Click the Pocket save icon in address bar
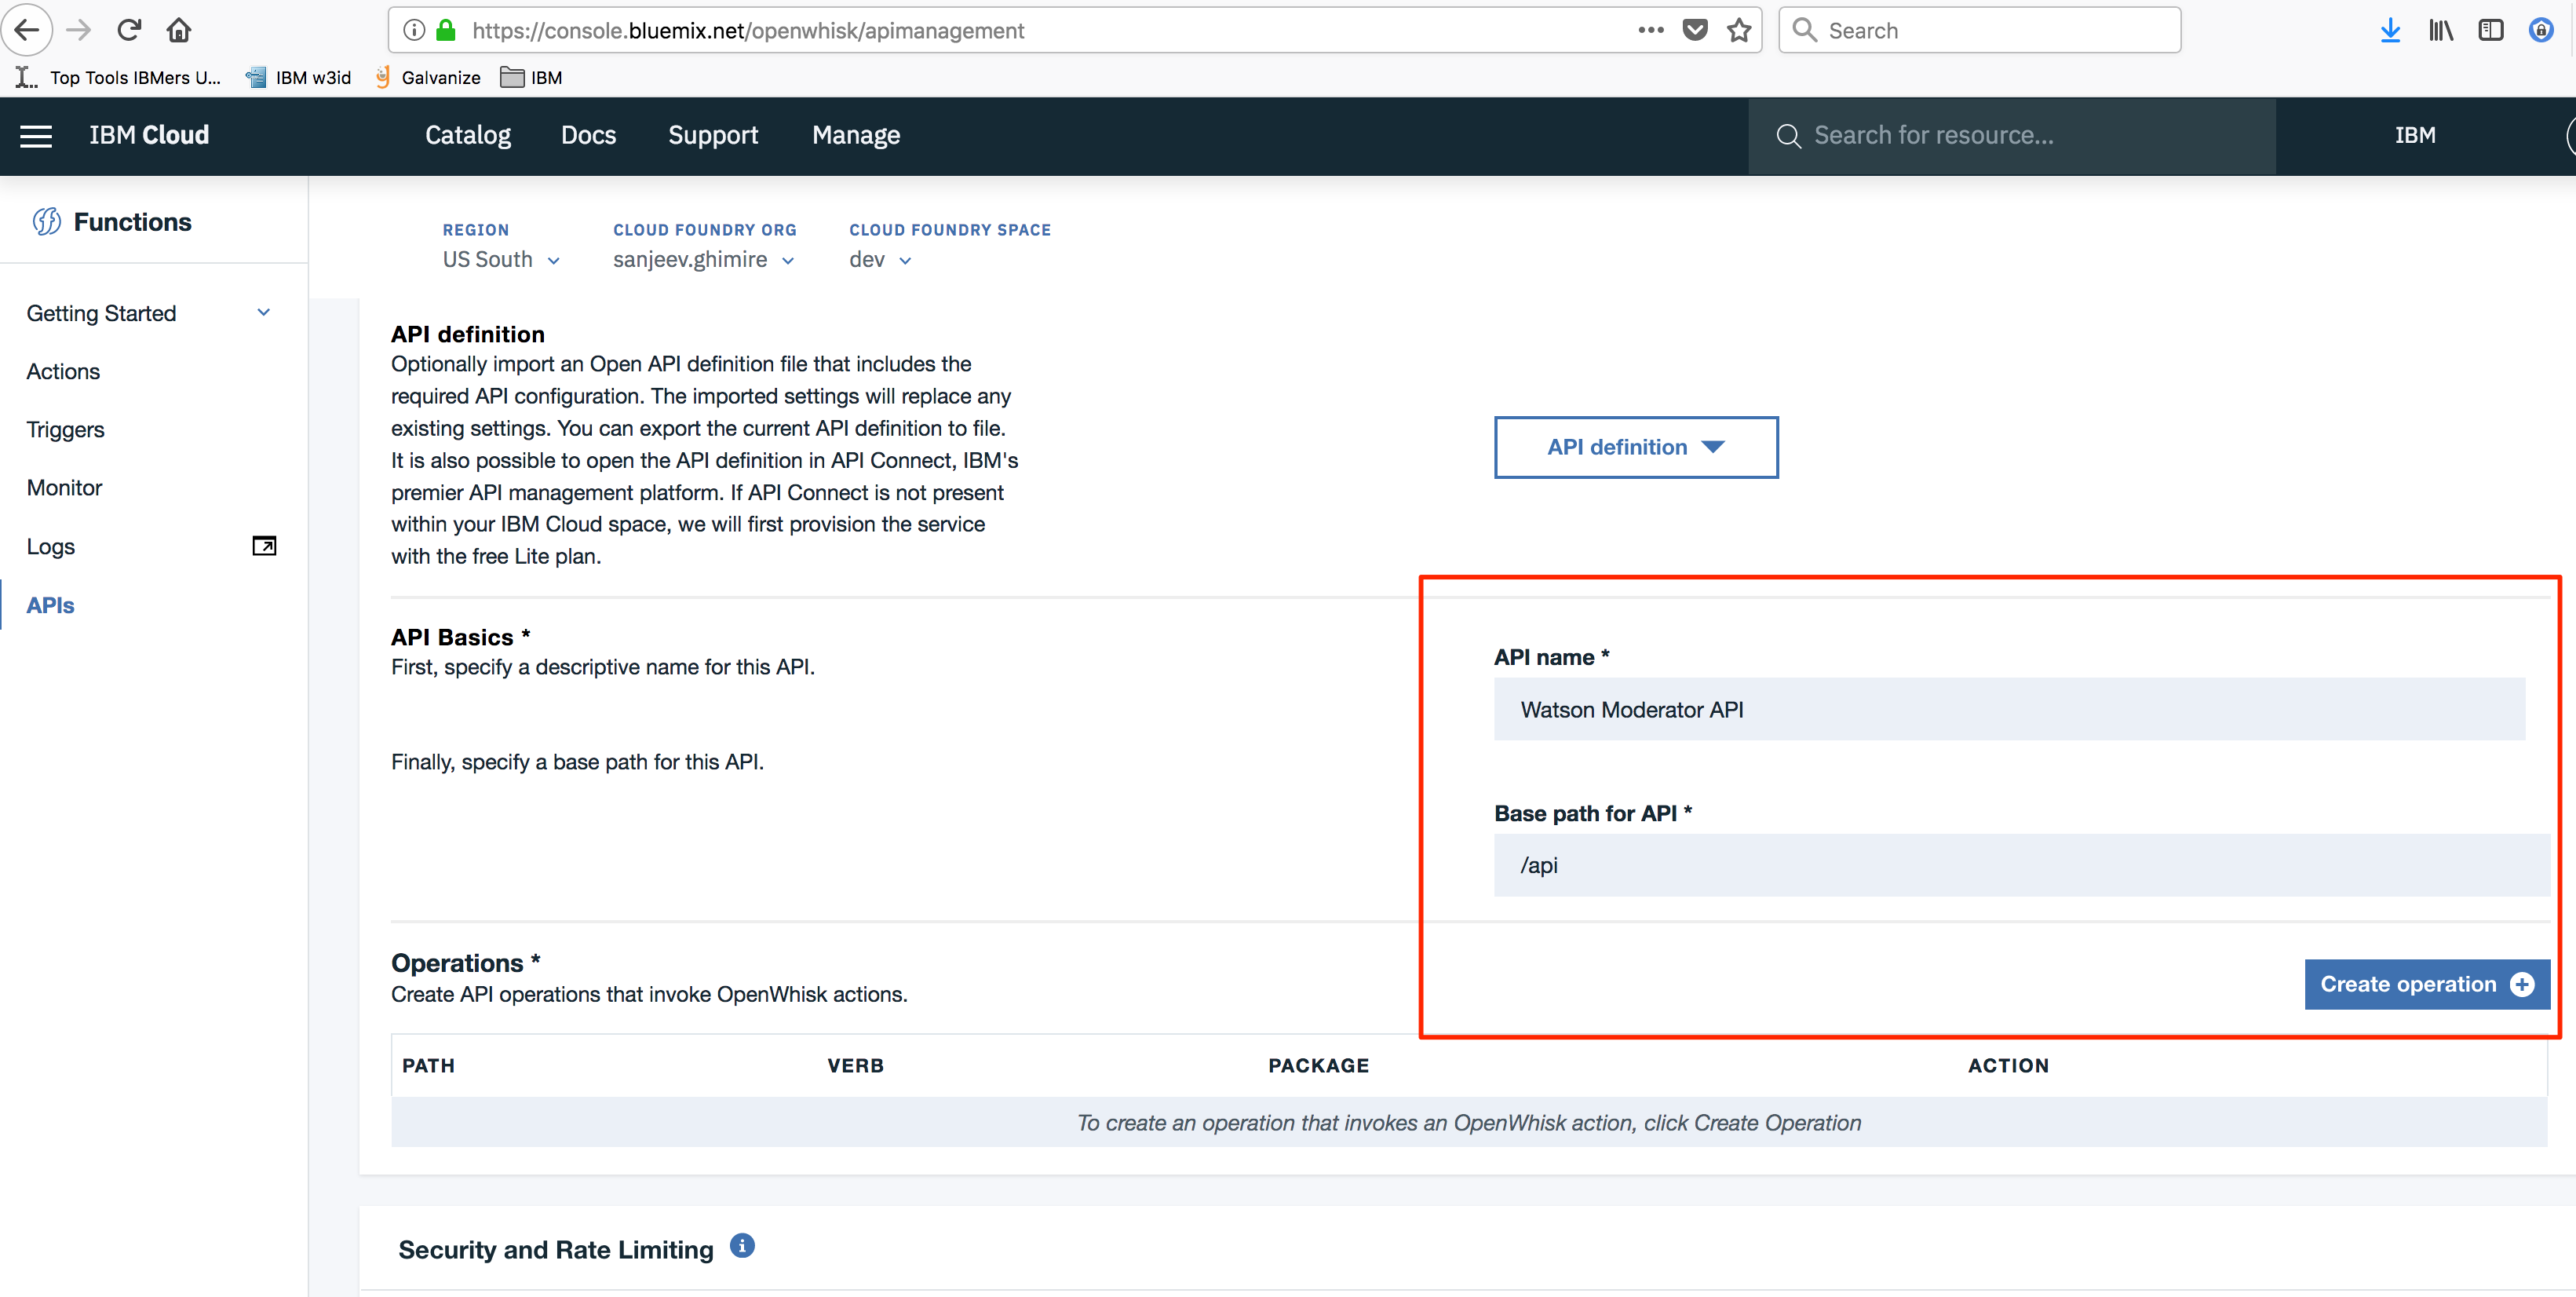Image resolution: width=2576 pixels, height=1297 pixels. pyautogui.click(x=1695, y=30)
